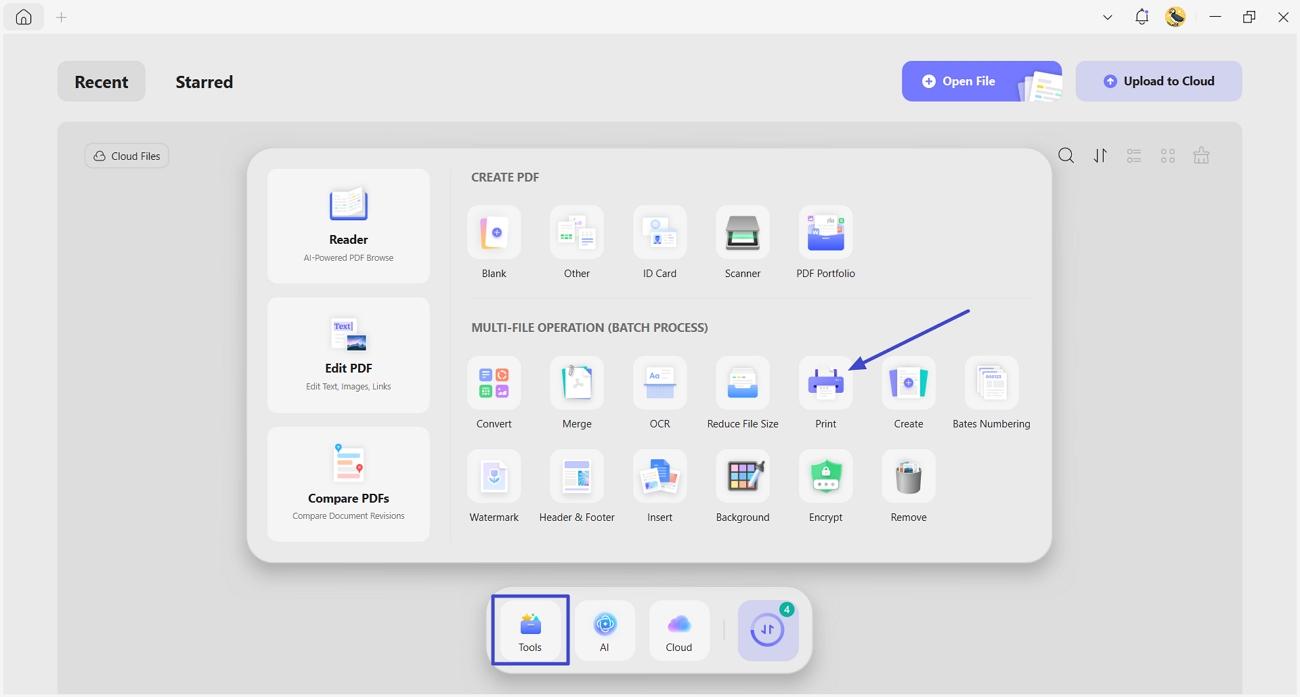Switch to list view layout
The width and height of the screenshot is (1300, 697).
tap(1134, 156)
